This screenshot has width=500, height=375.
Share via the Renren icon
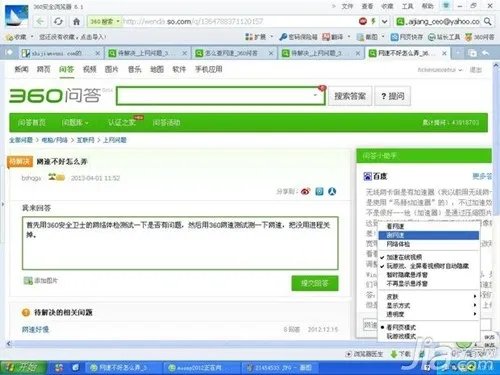click(x=332, y=191)
